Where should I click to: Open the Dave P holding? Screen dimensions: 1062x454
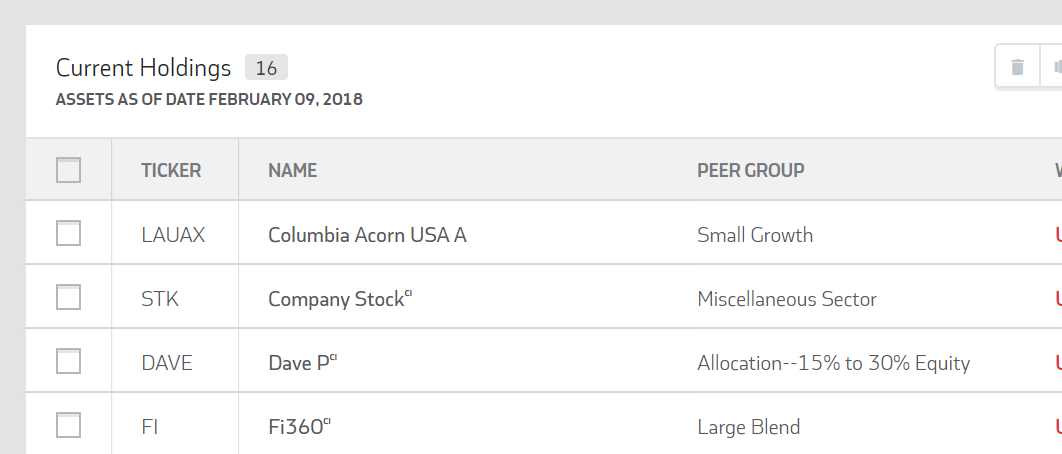coord(298,363)
